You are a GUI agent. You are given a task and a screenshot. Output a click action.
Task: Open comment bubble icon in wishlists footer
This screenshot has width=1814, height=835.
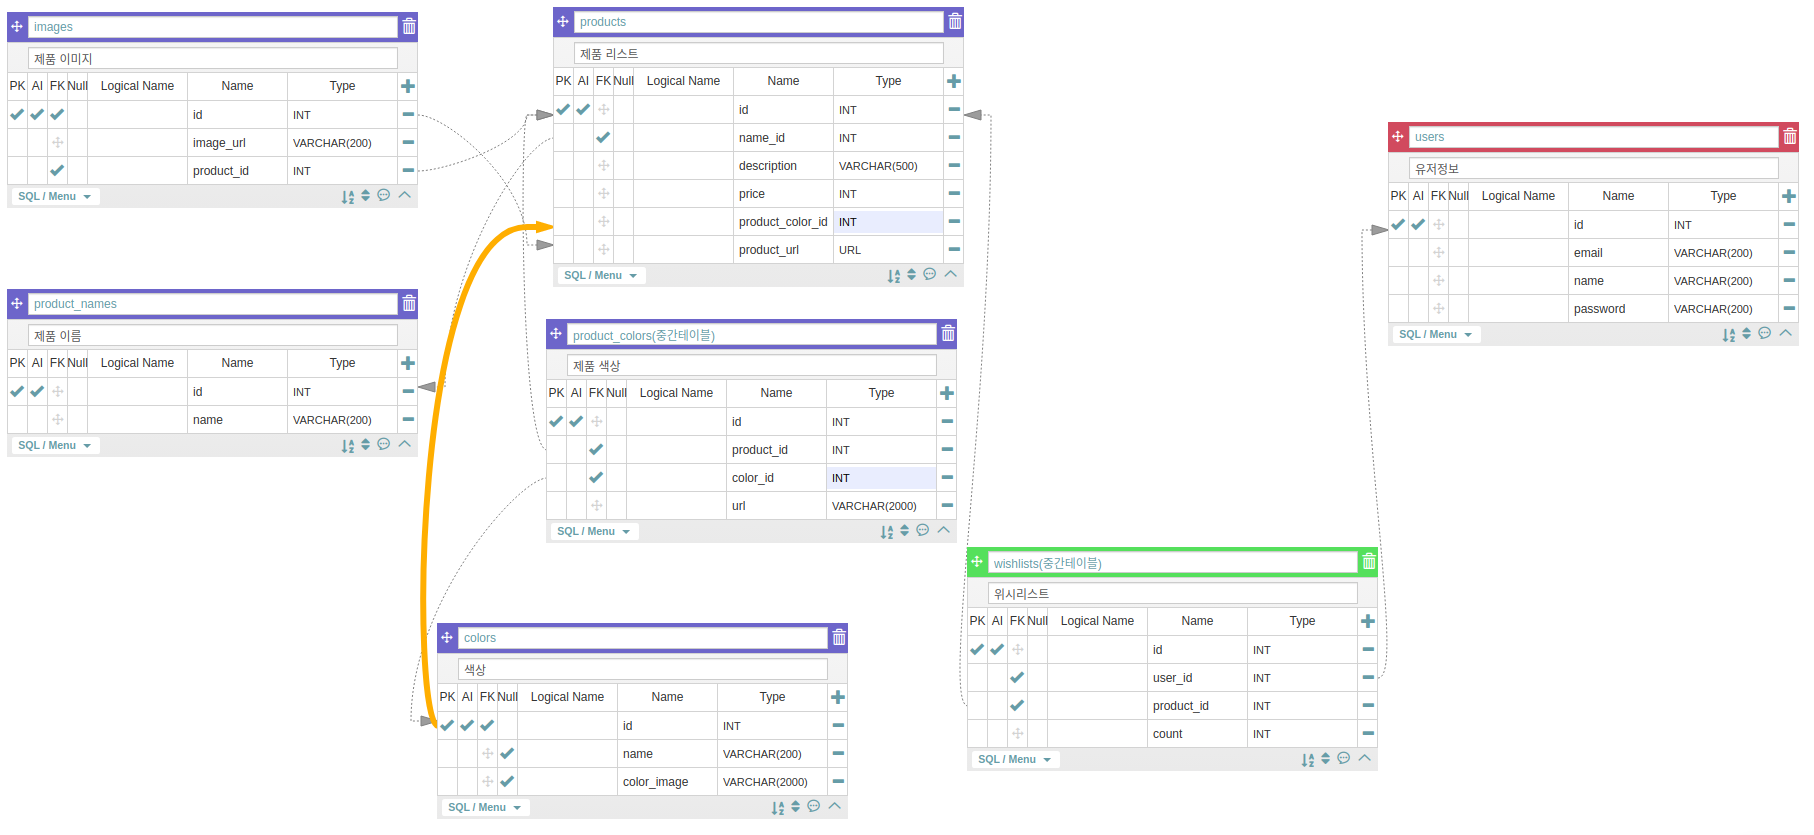pos(1344,759)
